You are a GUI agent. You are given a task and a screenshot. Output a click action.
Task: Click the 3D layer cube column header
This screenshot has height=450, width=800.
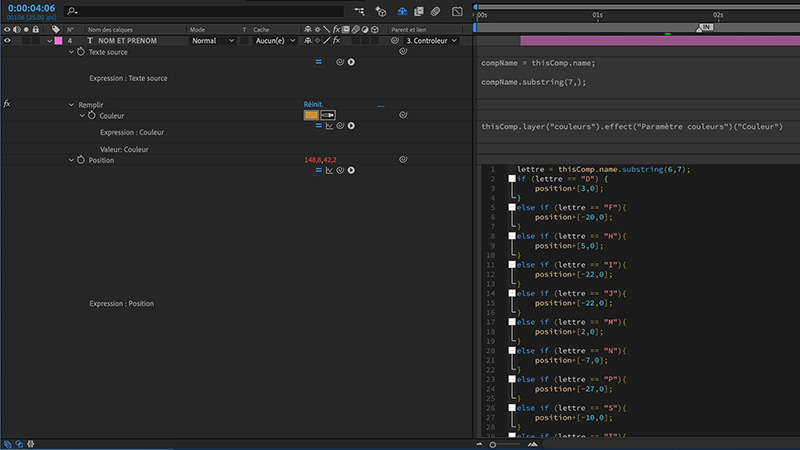[x=375, y=30]
